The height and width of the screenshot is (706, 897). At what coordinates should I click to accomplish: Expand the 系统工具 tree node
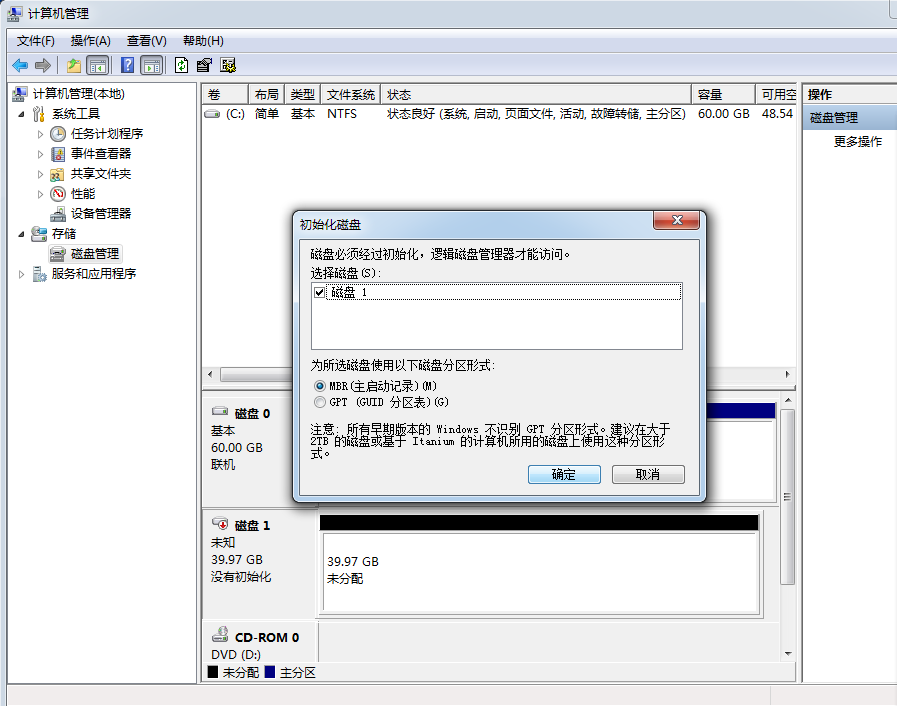[x=22, y=113]
